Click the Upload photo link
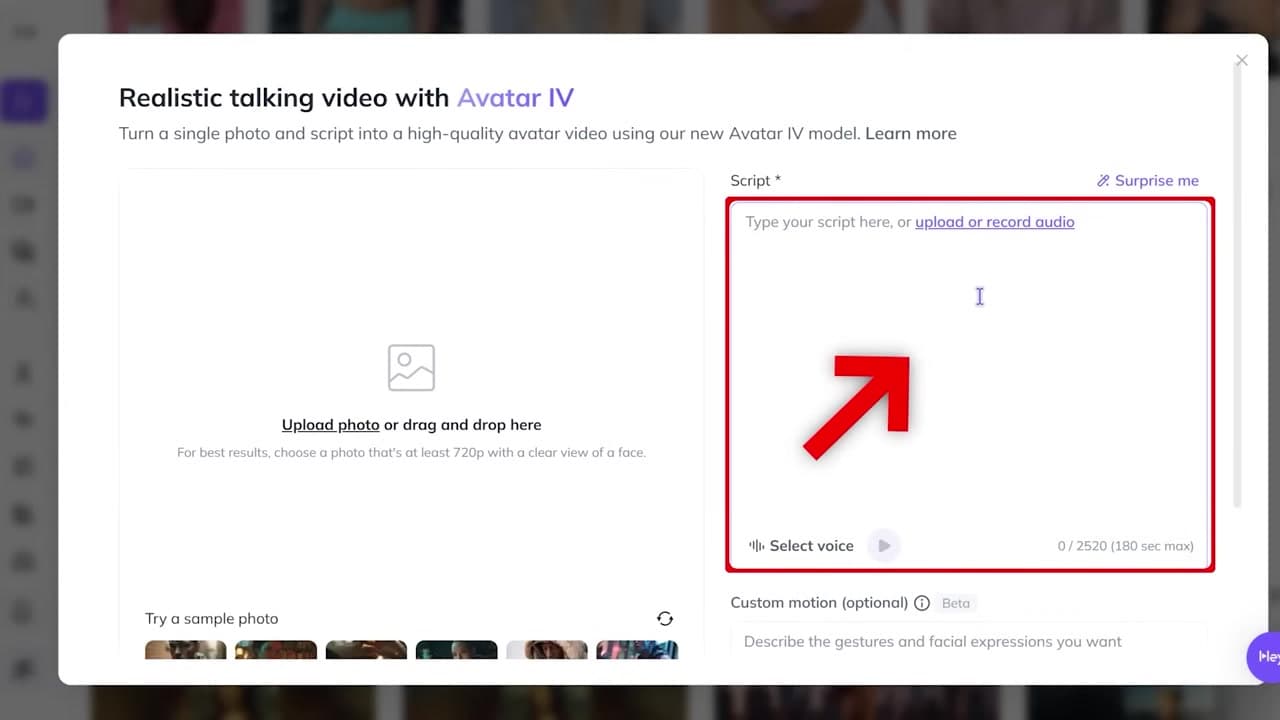Screen dimensions: 1280x720 point(330,425)
